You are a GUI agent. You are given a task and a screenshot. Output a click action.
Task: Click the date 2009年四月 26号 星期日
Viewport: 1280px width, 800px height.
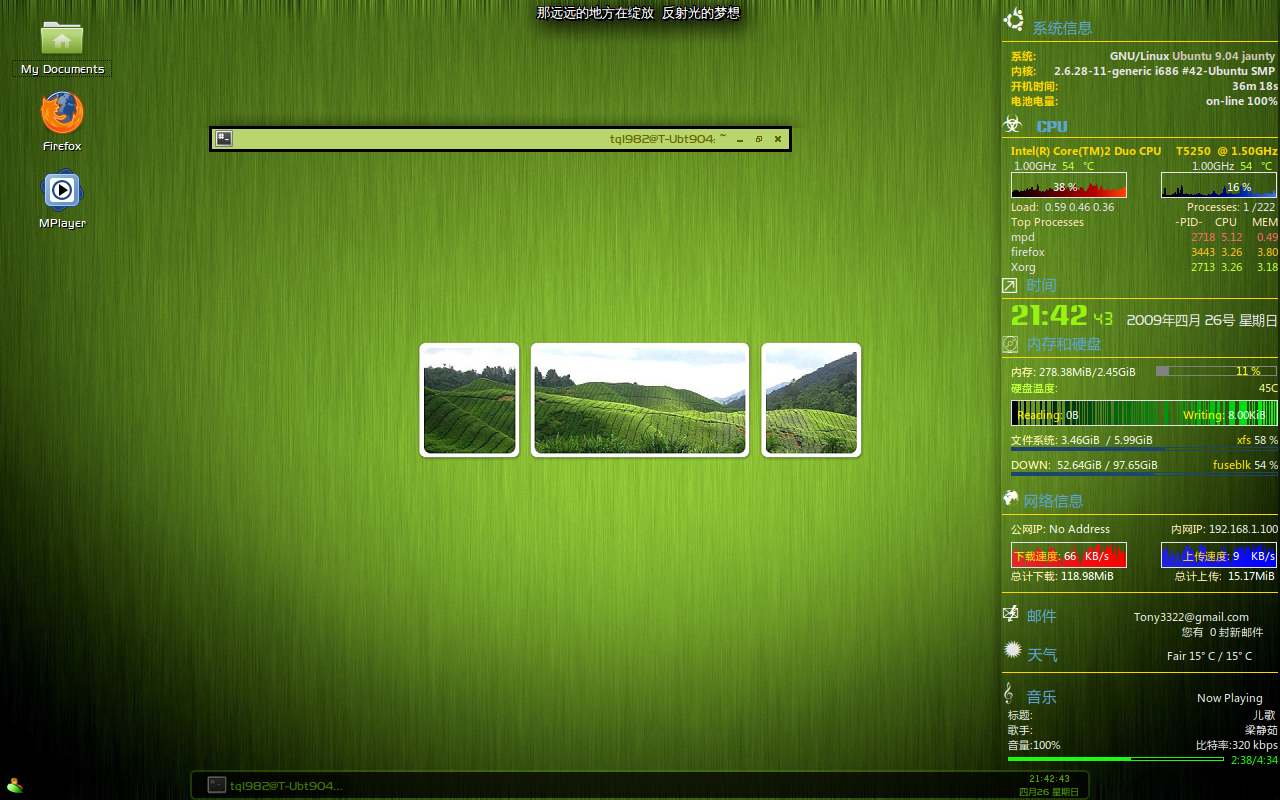[1202, 321]
